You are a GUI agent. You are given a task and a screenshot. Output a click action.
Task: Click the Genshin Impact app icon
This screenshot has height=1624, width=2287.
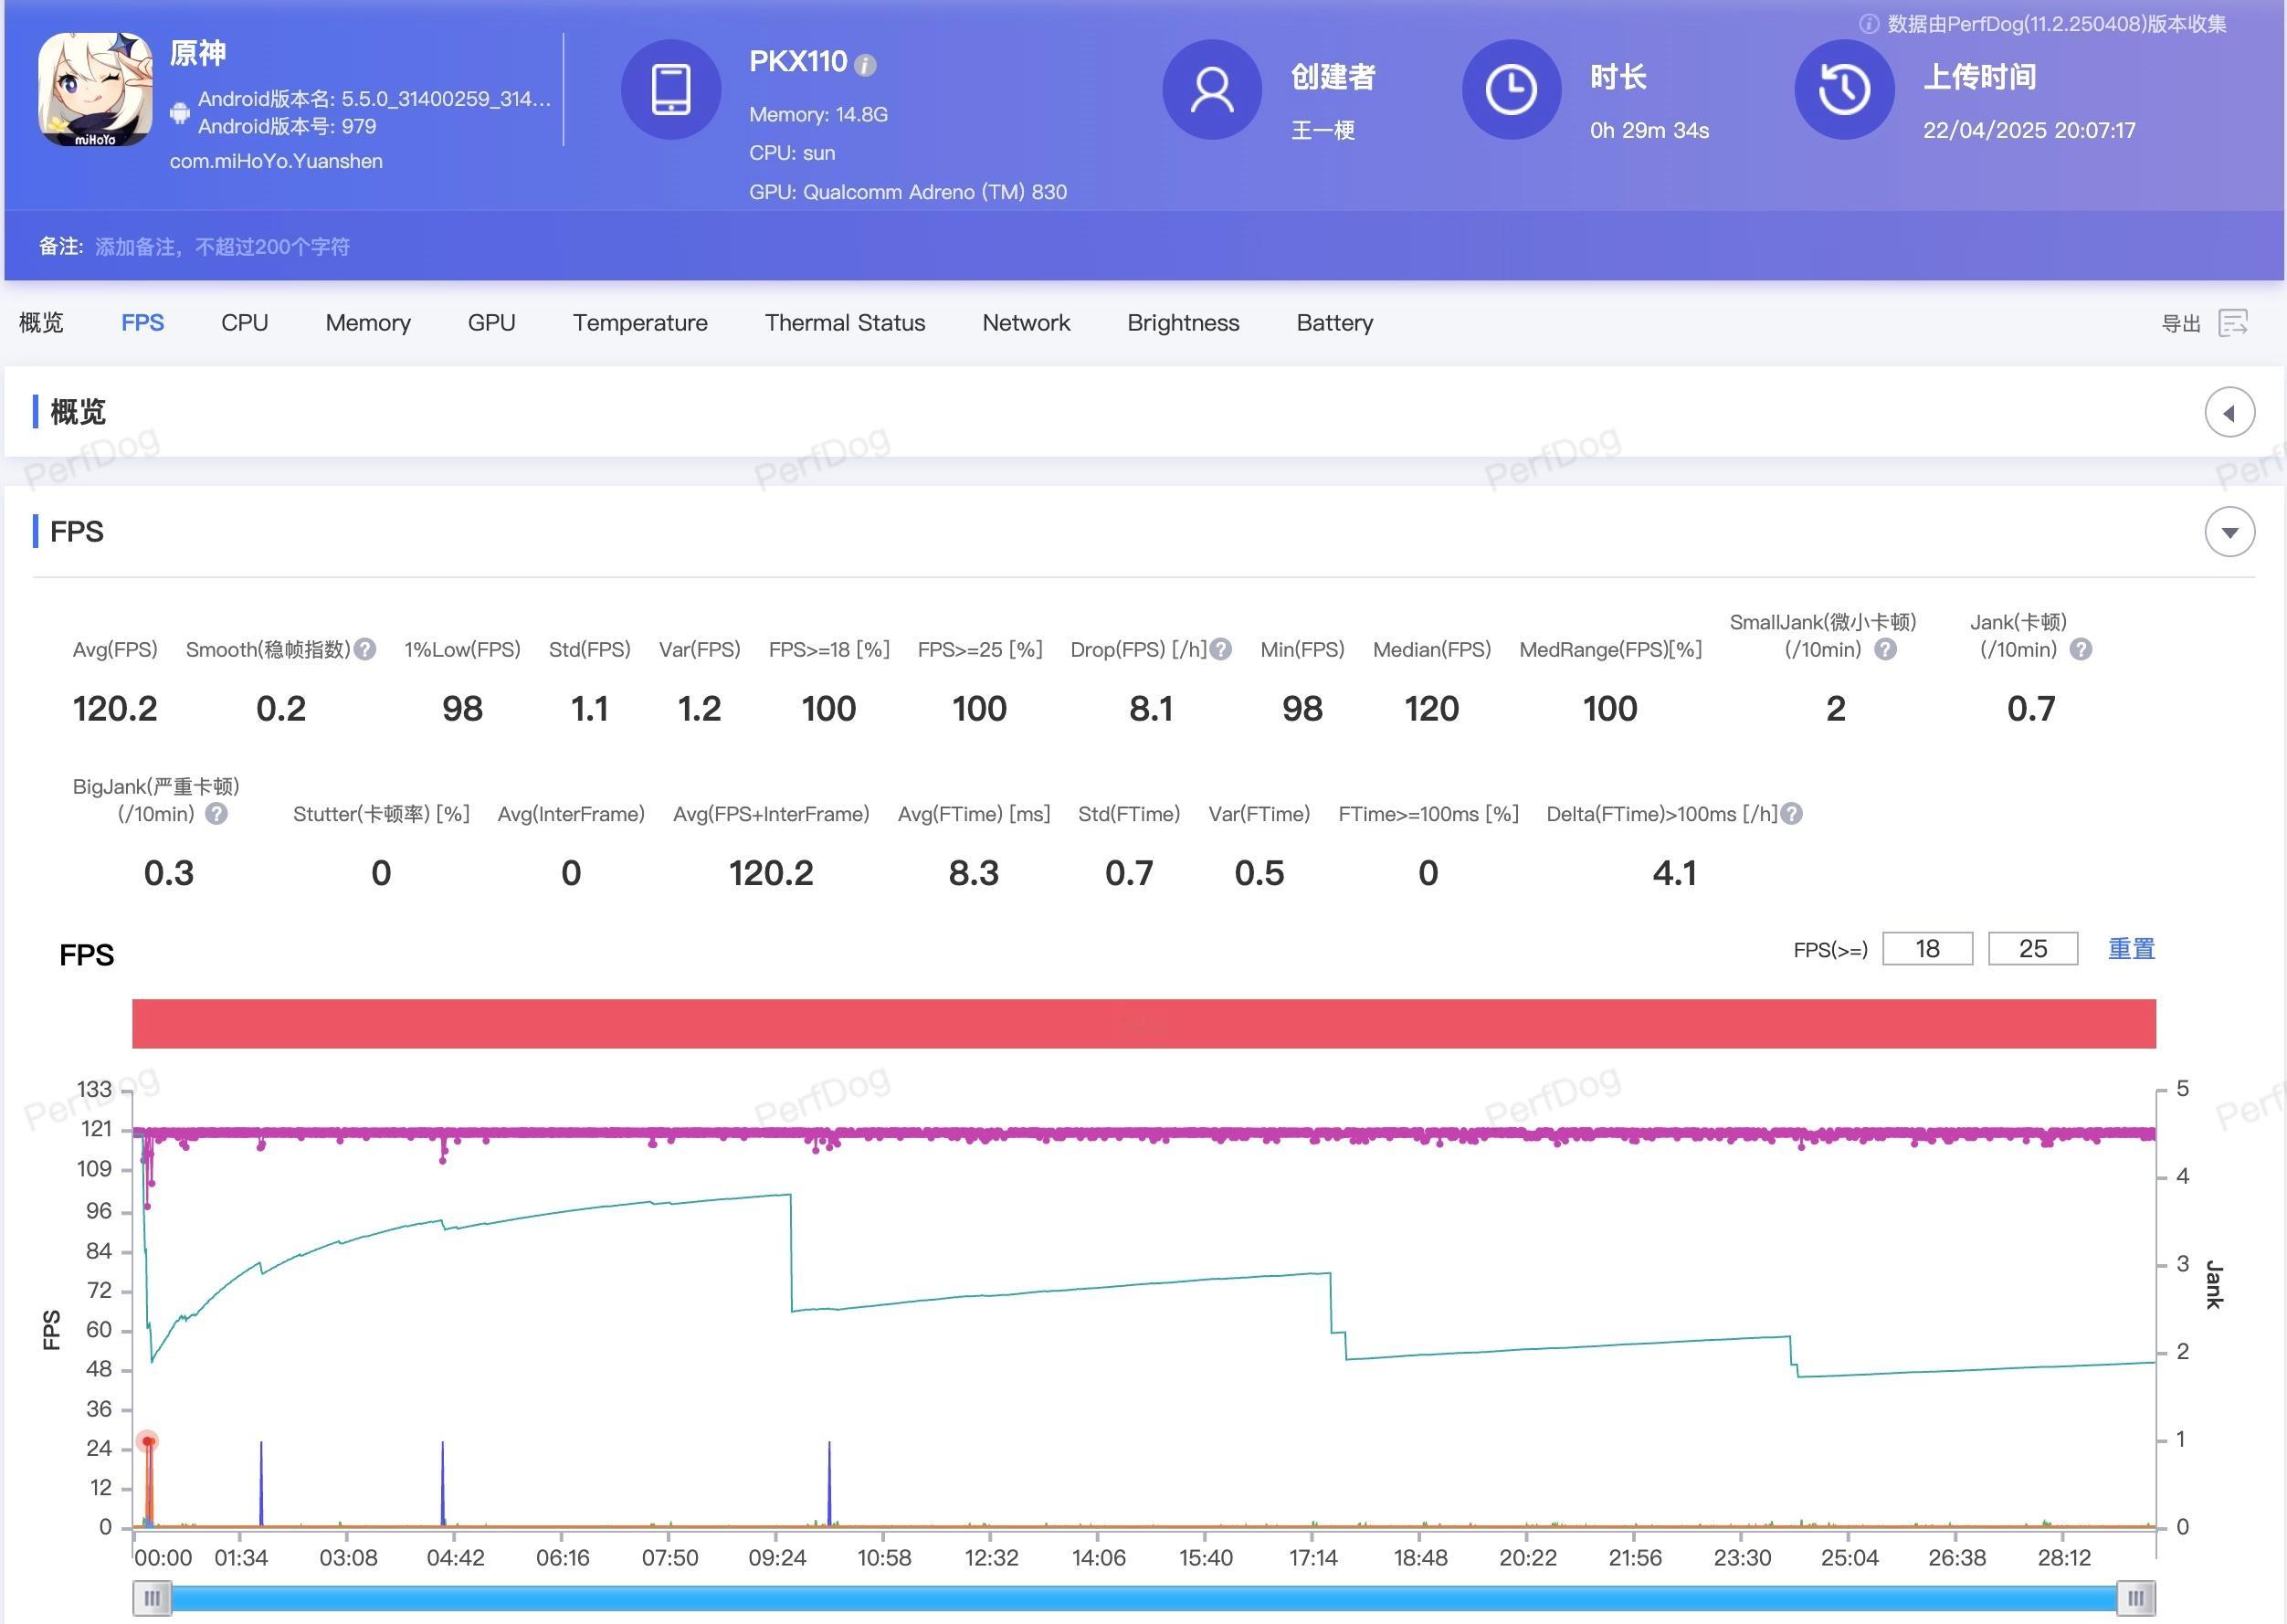(x=95, y=89)
